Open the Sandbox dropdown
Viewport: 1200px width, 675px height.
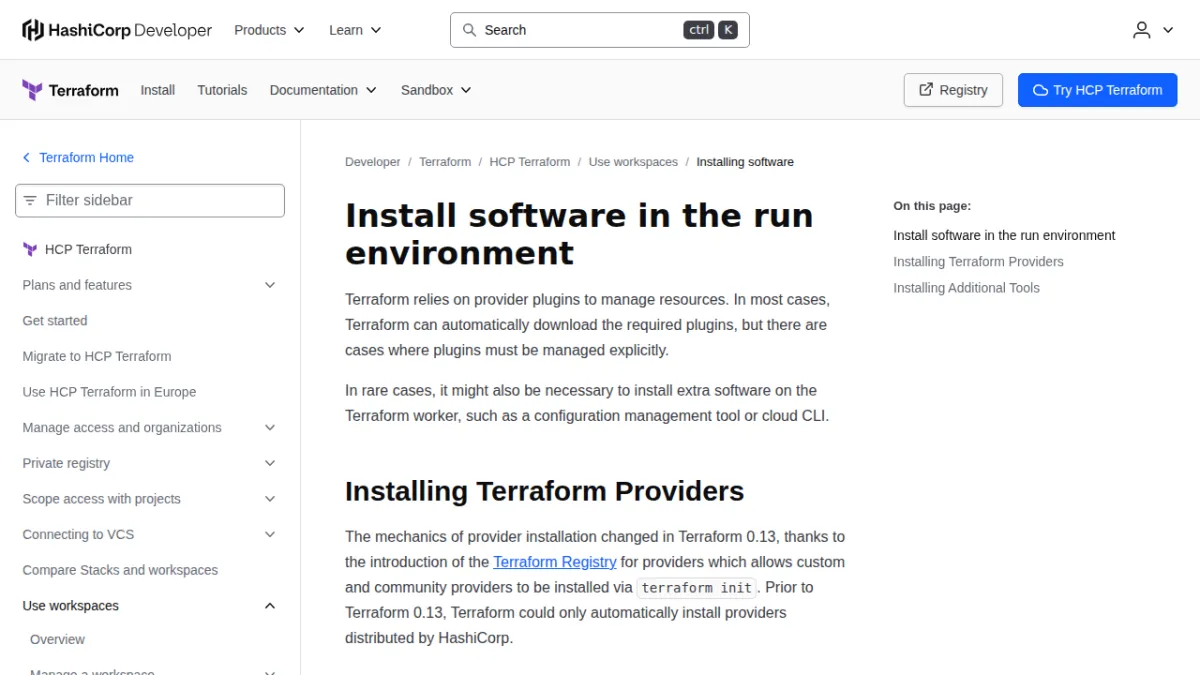[x=436, y=90]
